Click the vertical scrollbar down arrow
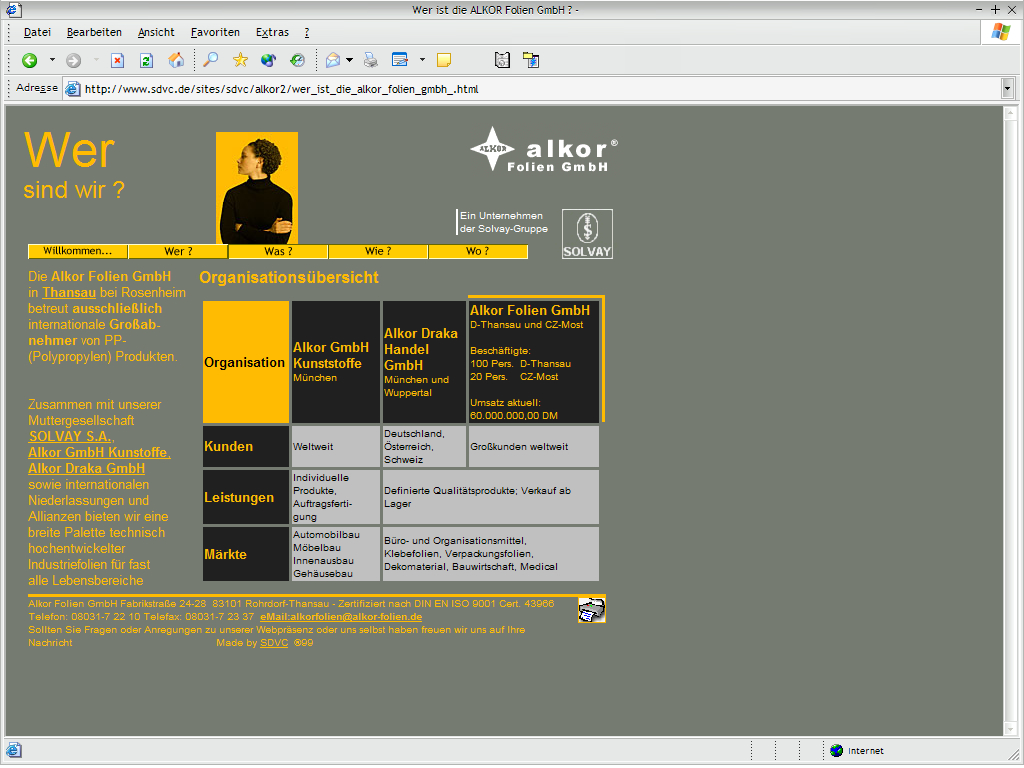Image resolution: width=1024 pixels, height=768 pixels. 1010,728
